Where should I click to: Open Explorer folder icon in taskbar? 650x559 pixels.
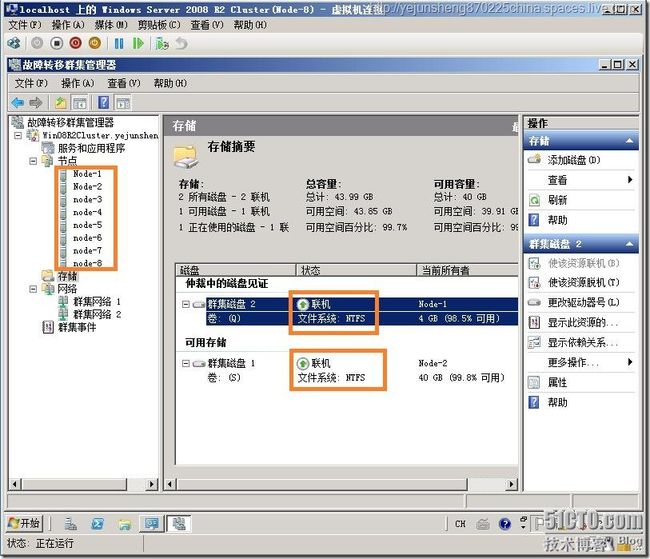[x=124, y=524]
